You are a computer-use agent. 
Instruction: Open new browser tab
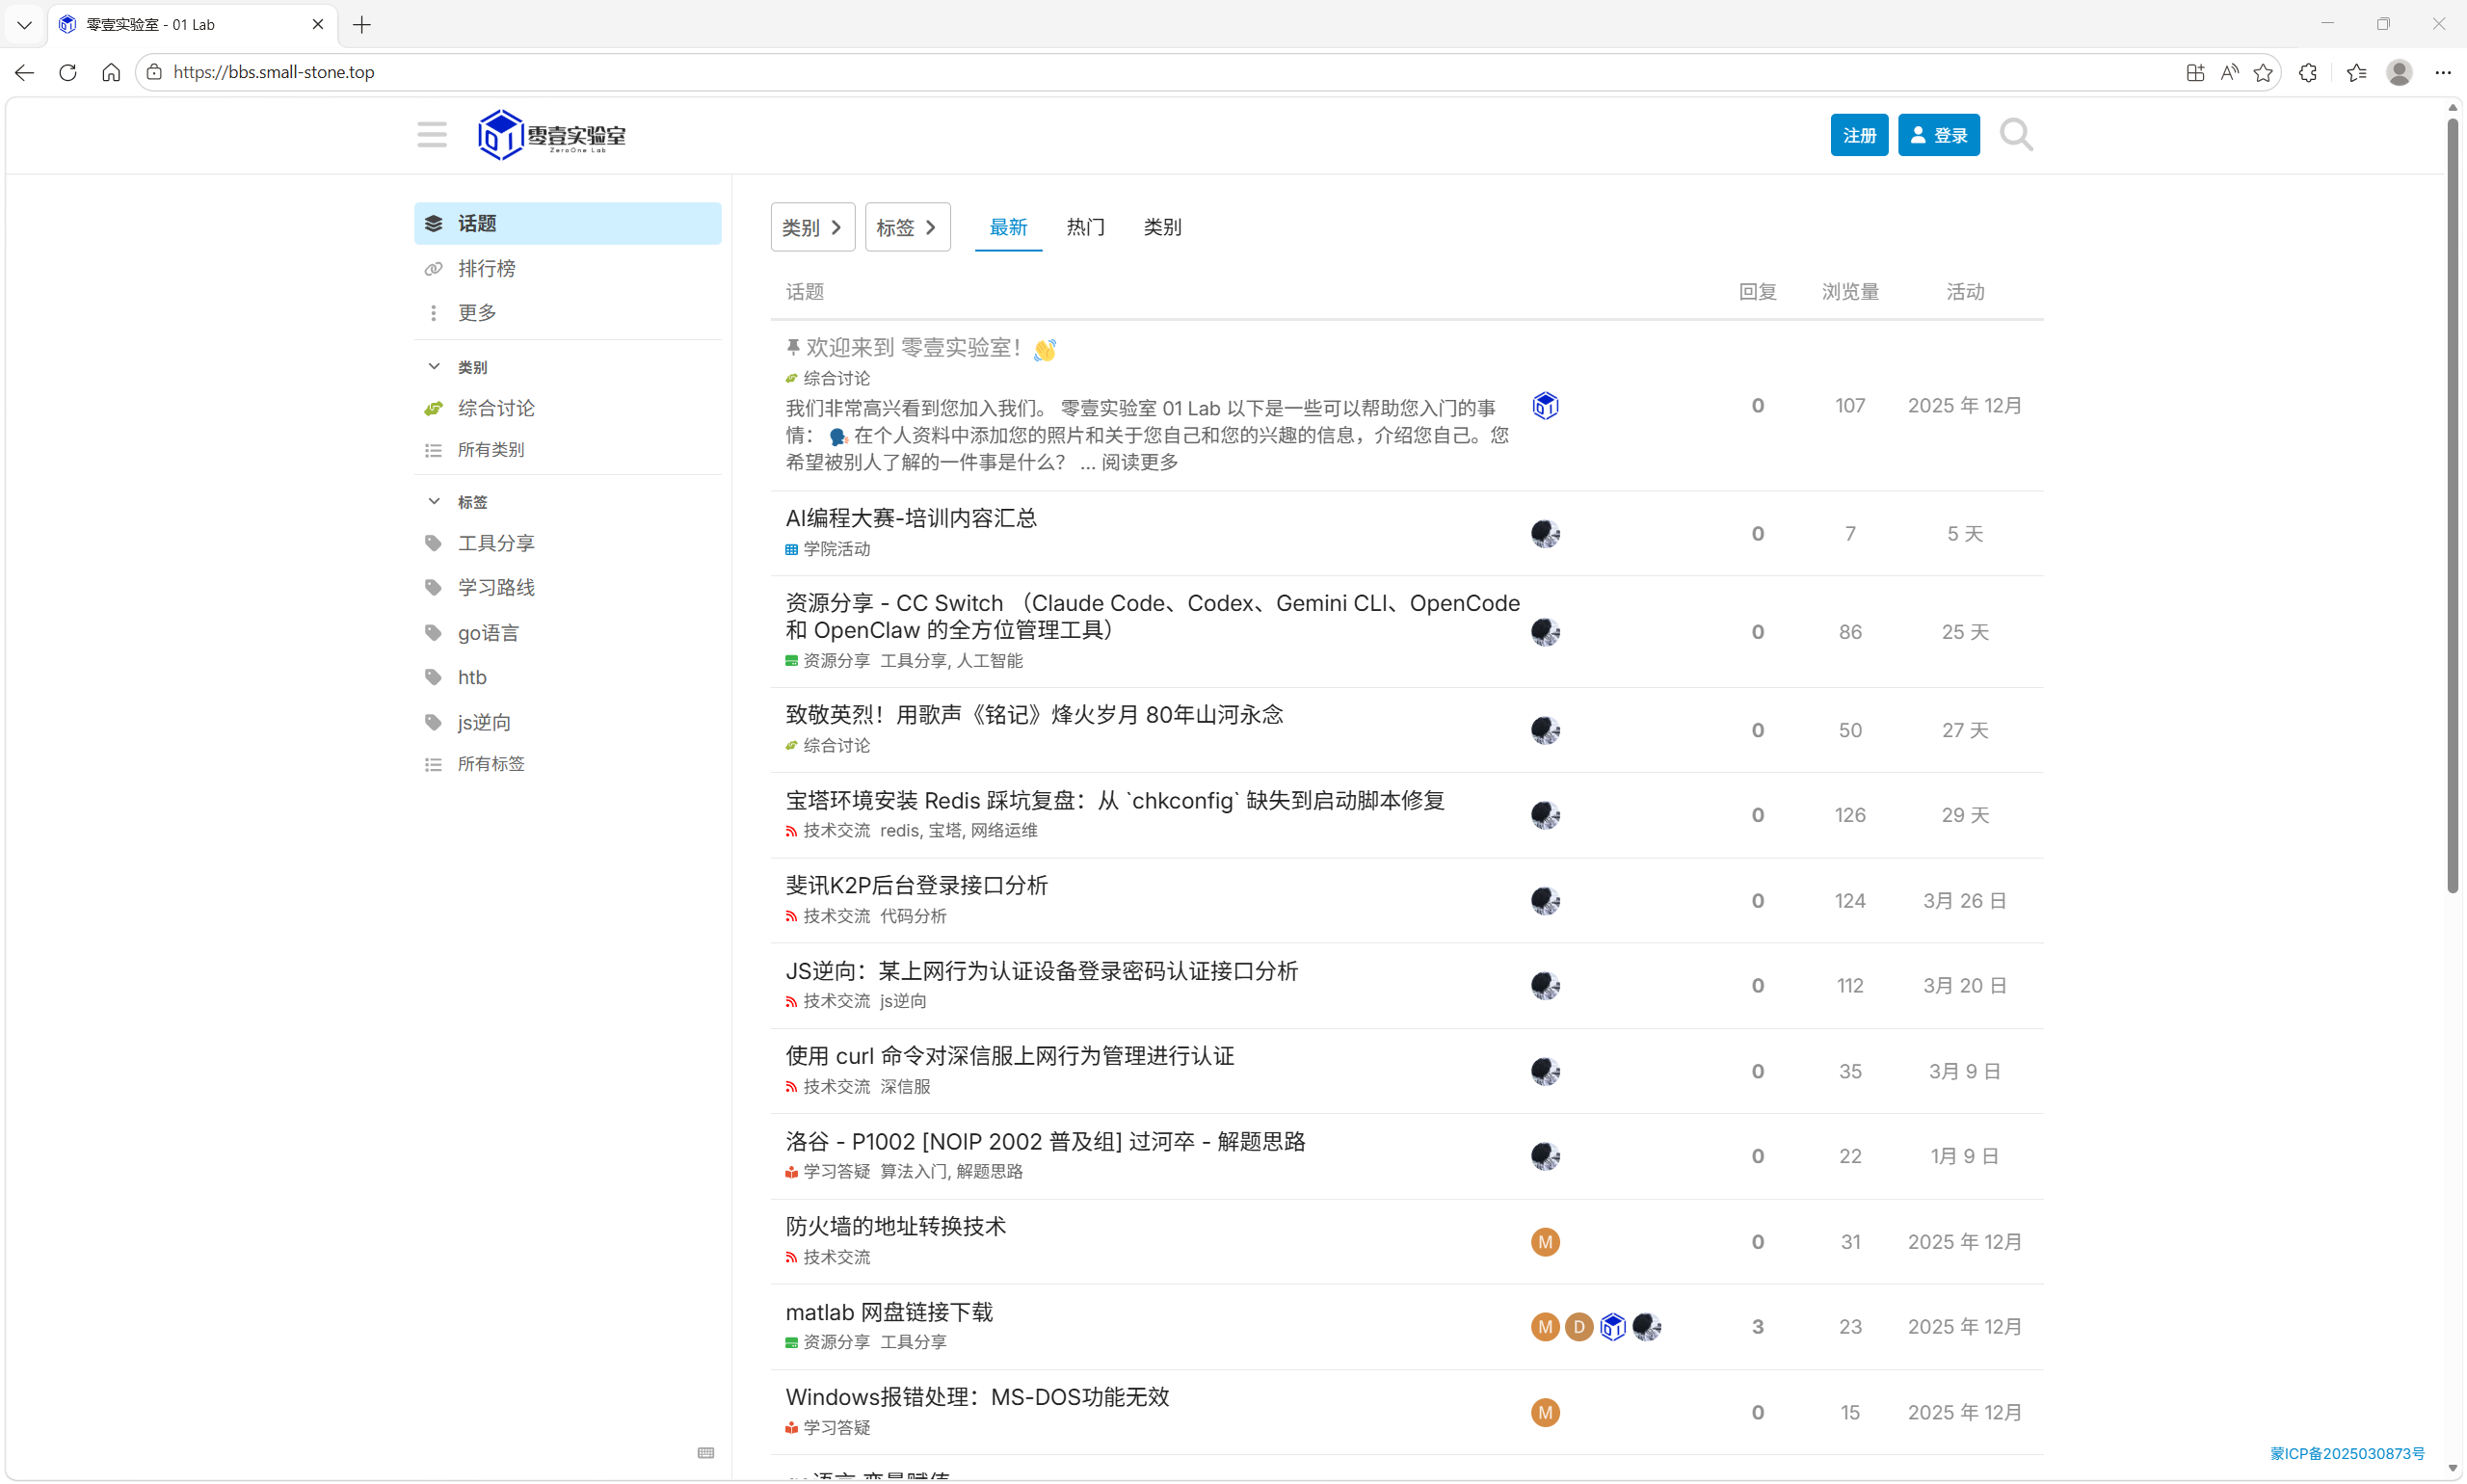pyautogui.click(x=362, y=24)
